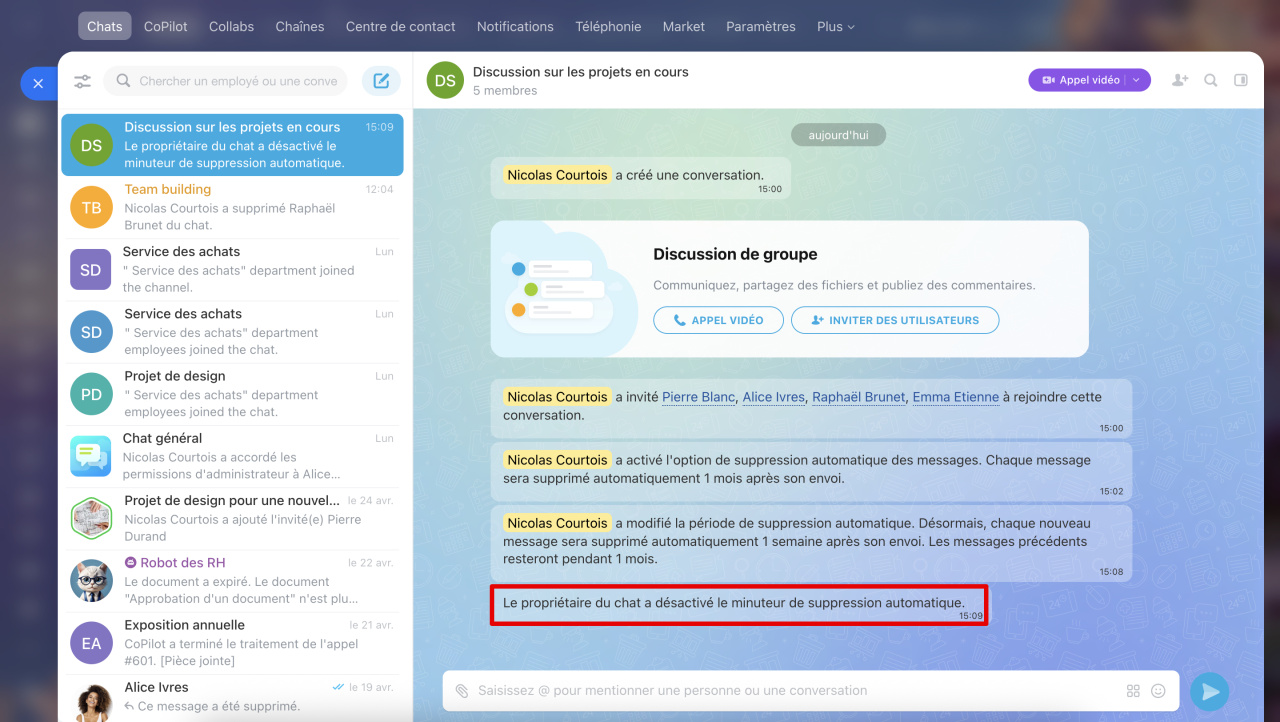Click the message about désactivé le minuteur
The image size is (1280, 722).
(x=739, y=606)
